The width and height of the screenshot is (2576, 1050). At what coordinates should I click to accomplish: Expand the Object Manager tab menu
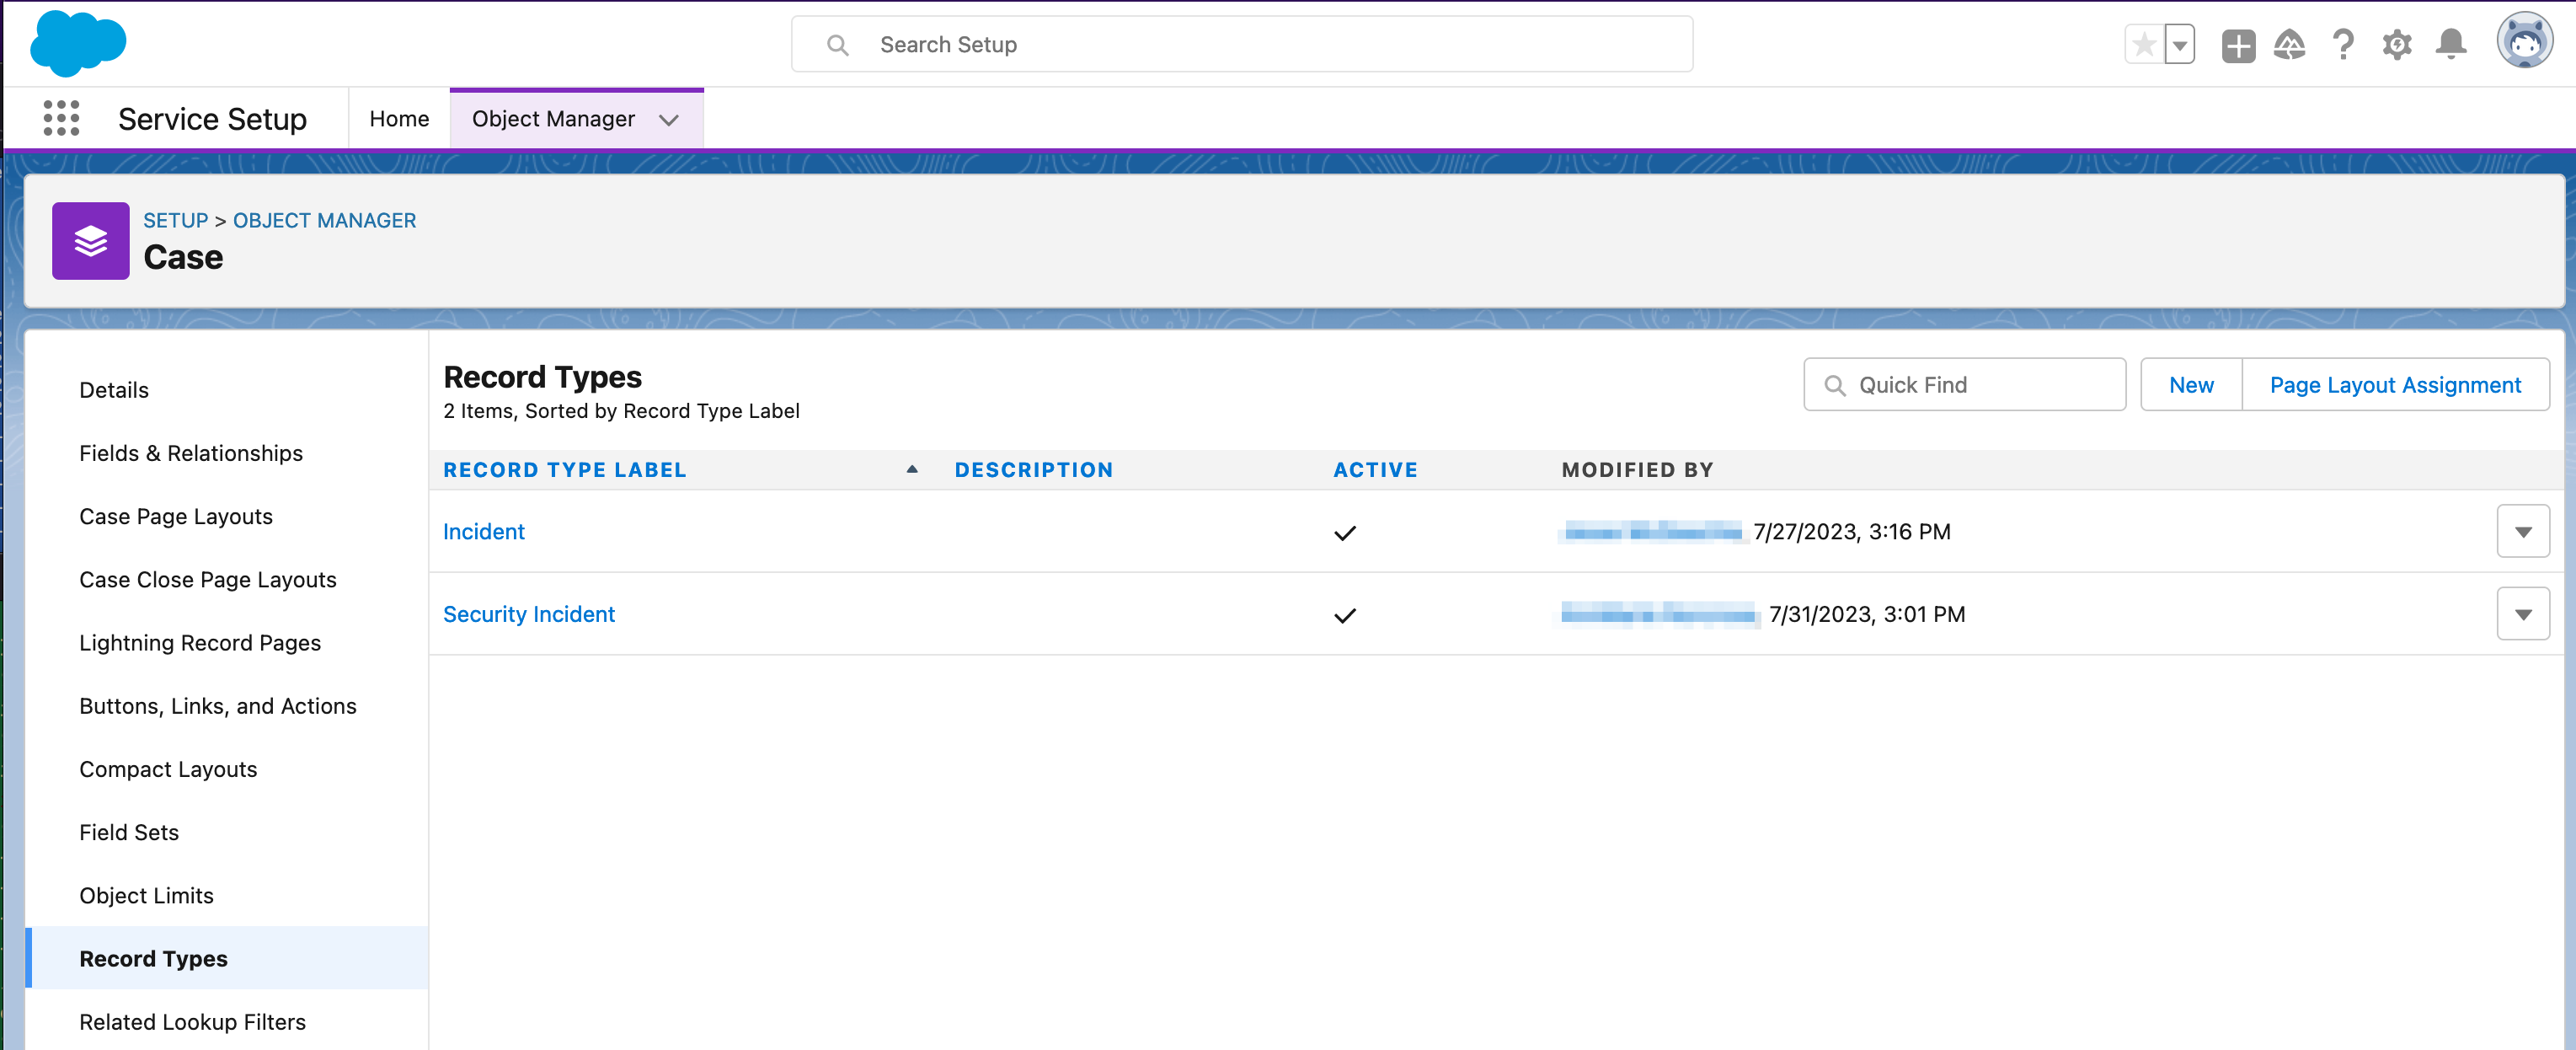[x=669, y=118]
